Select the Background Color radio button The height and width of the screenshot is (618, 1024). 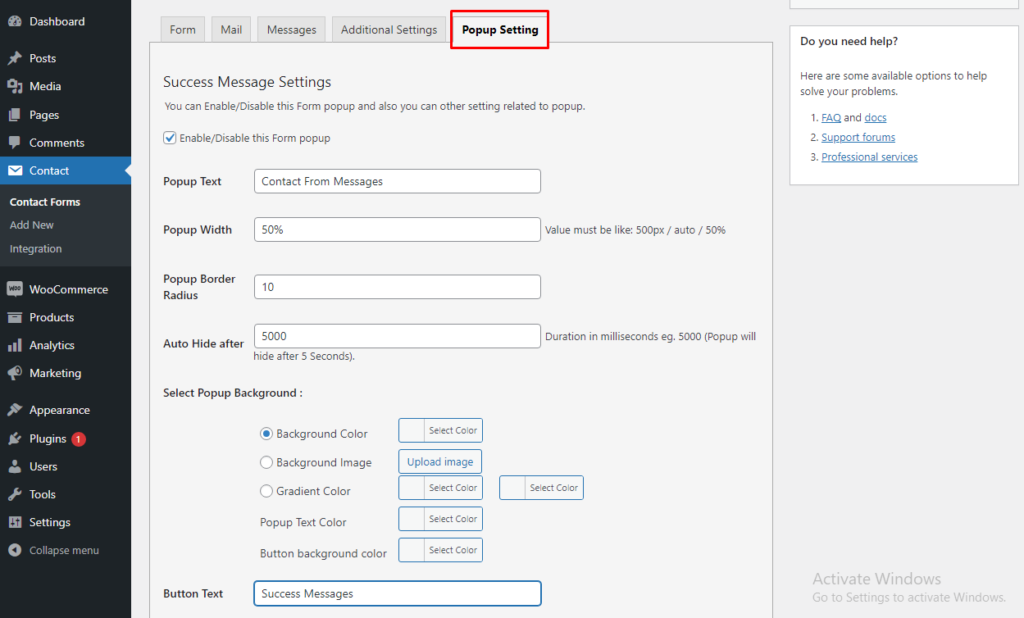266,434
